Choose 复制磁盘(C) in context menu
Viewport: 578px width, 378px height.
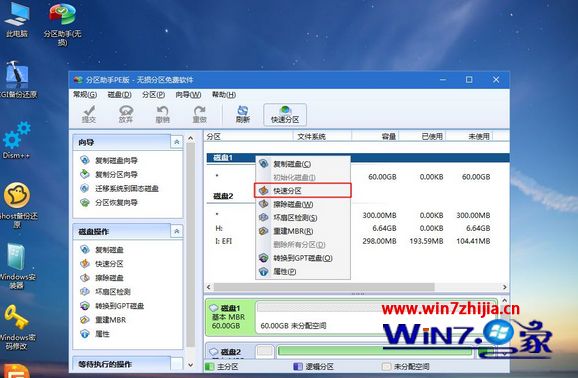(x=303, y=164)
